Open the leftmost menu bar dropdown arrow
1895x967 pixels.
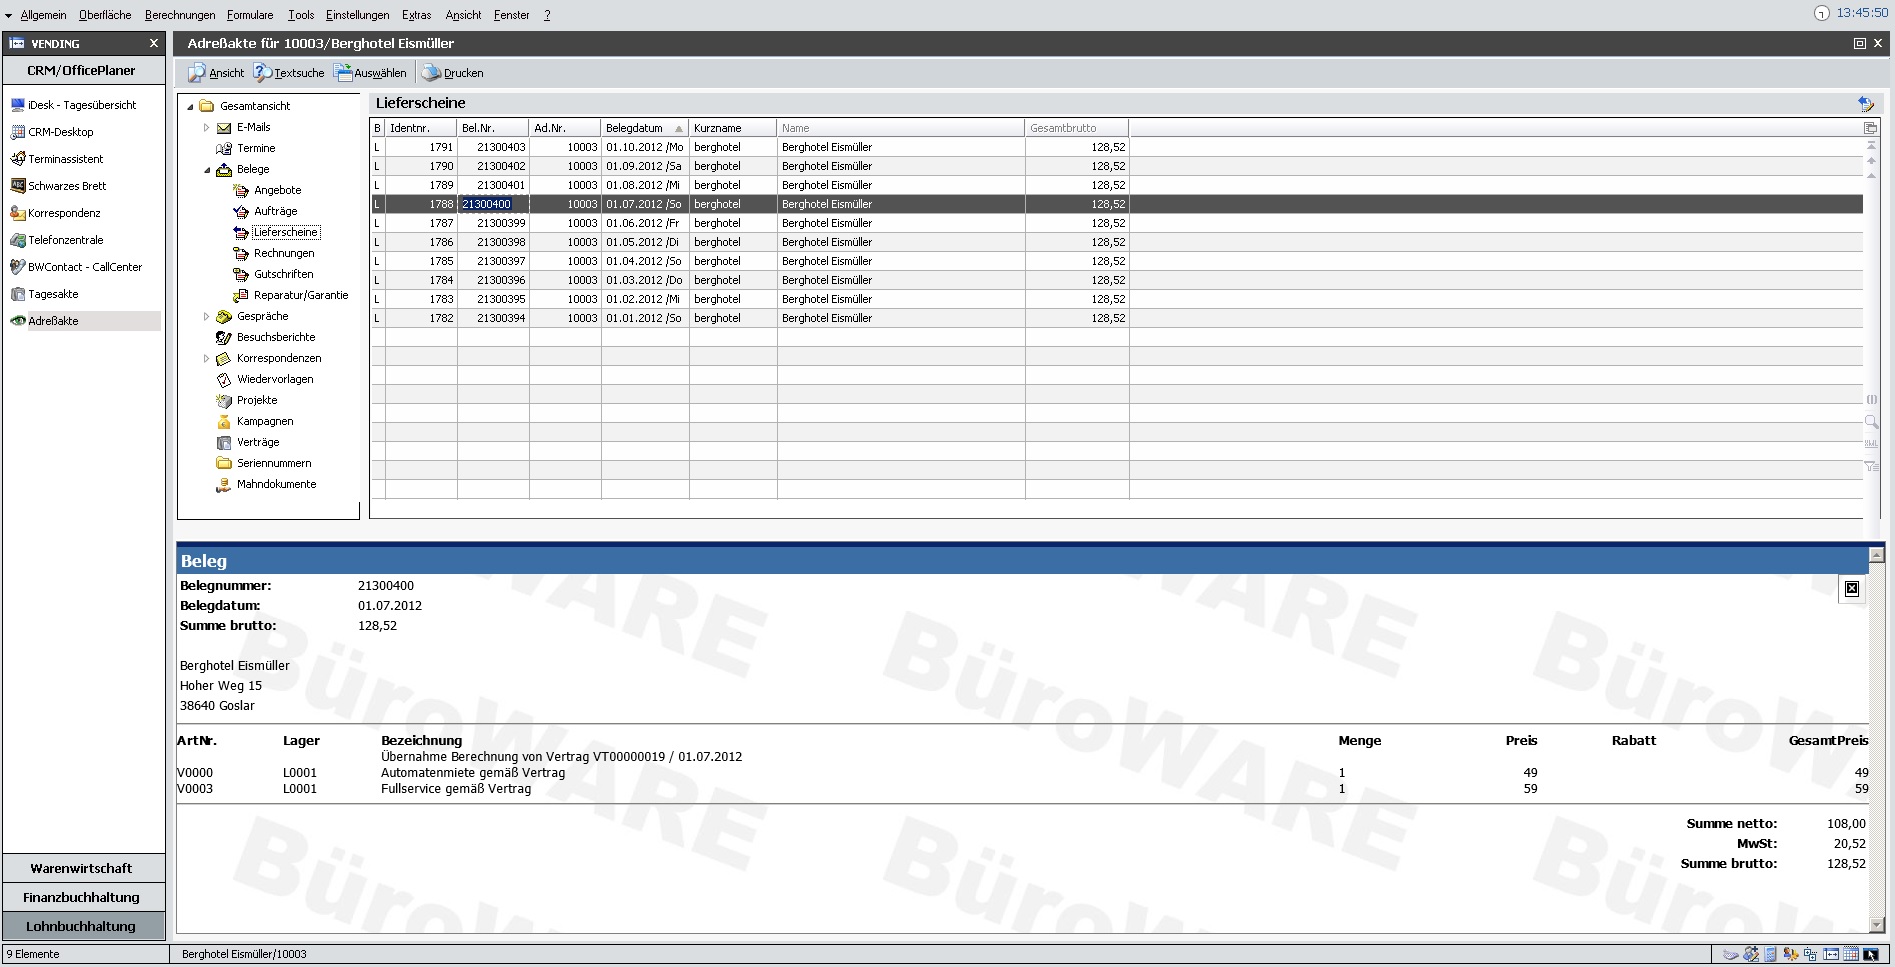point(9,15)
